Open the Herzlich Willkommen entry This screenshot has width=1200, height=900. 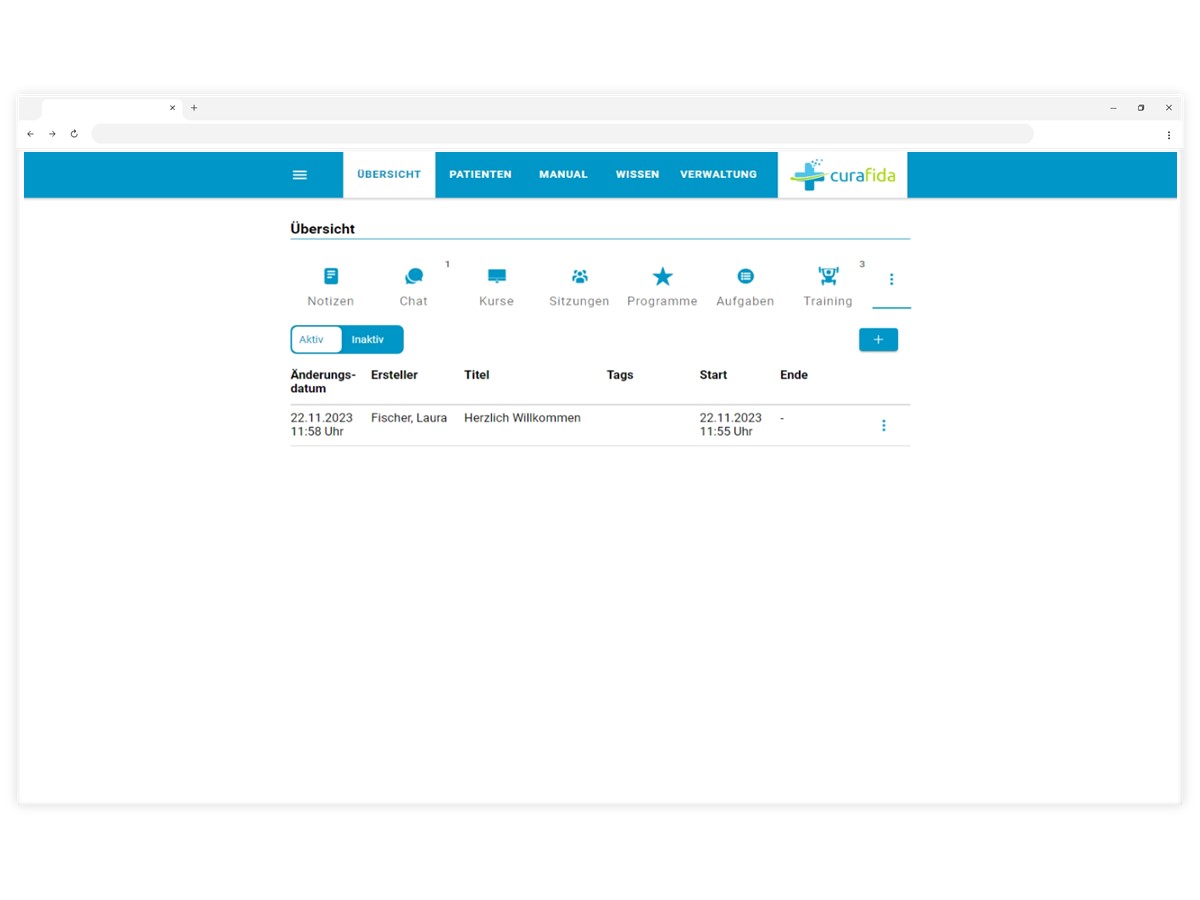coord(522,418)
